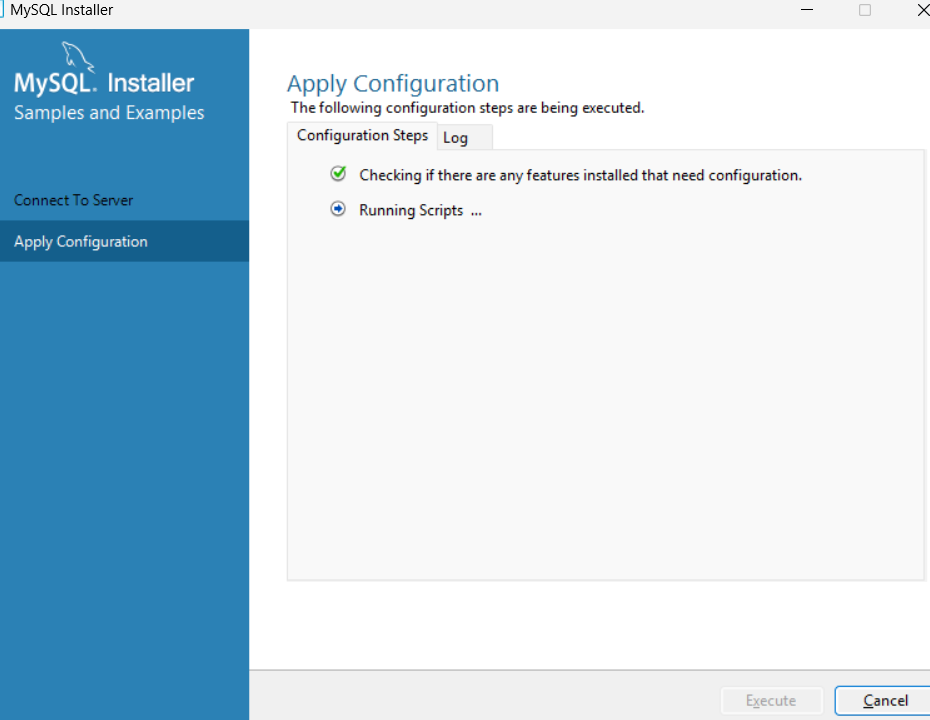Click the MySQL dolphin logo

(x=78, y=57)
